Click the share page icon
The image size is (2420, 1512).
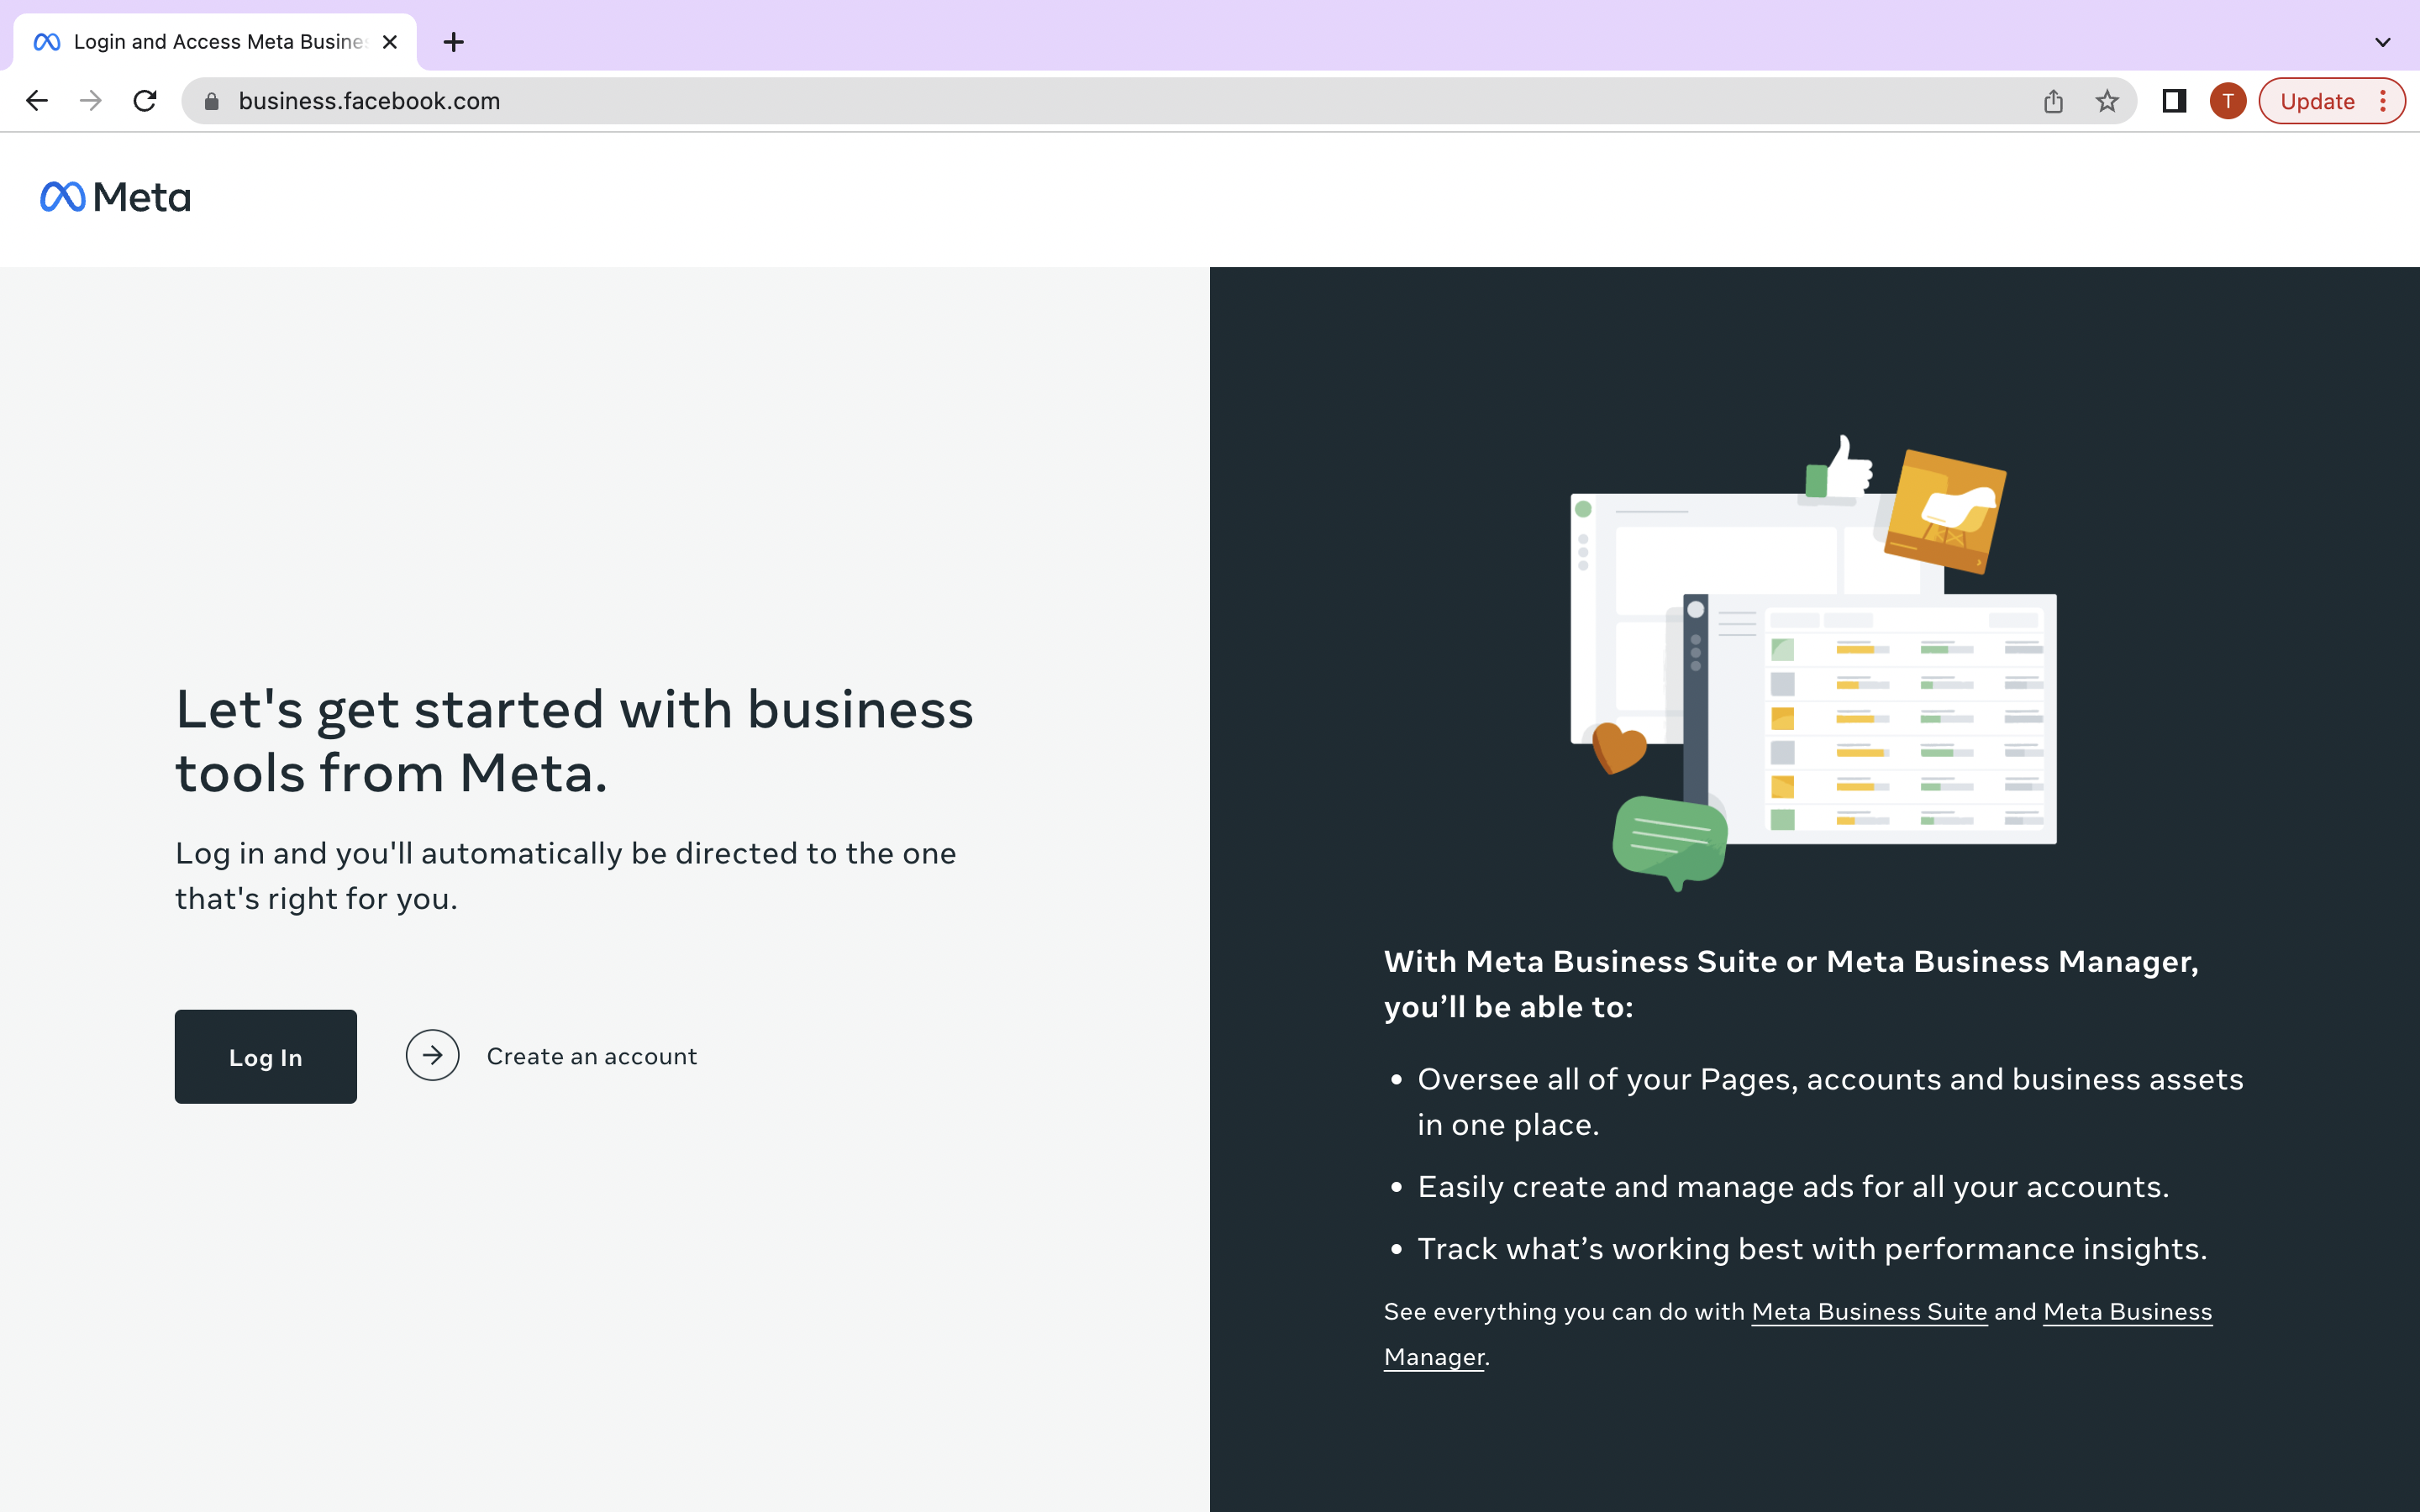pyautogui.click(x=2053, y=101)
